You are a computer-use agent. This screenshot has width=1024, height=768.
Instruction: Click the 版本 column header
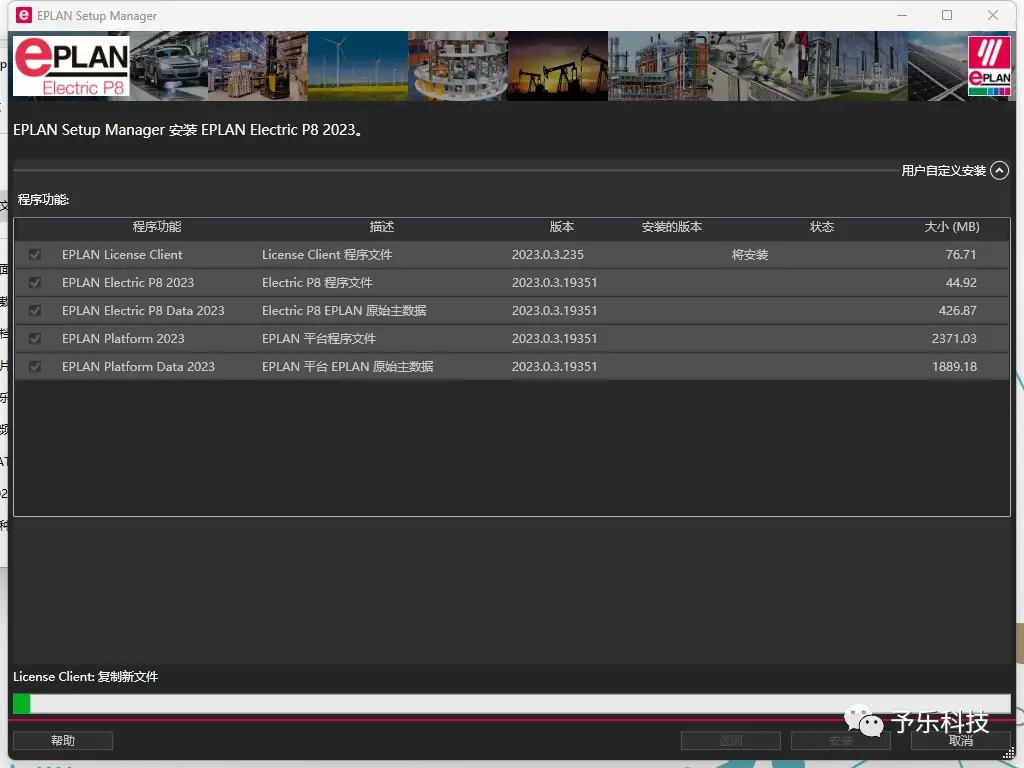561,227
